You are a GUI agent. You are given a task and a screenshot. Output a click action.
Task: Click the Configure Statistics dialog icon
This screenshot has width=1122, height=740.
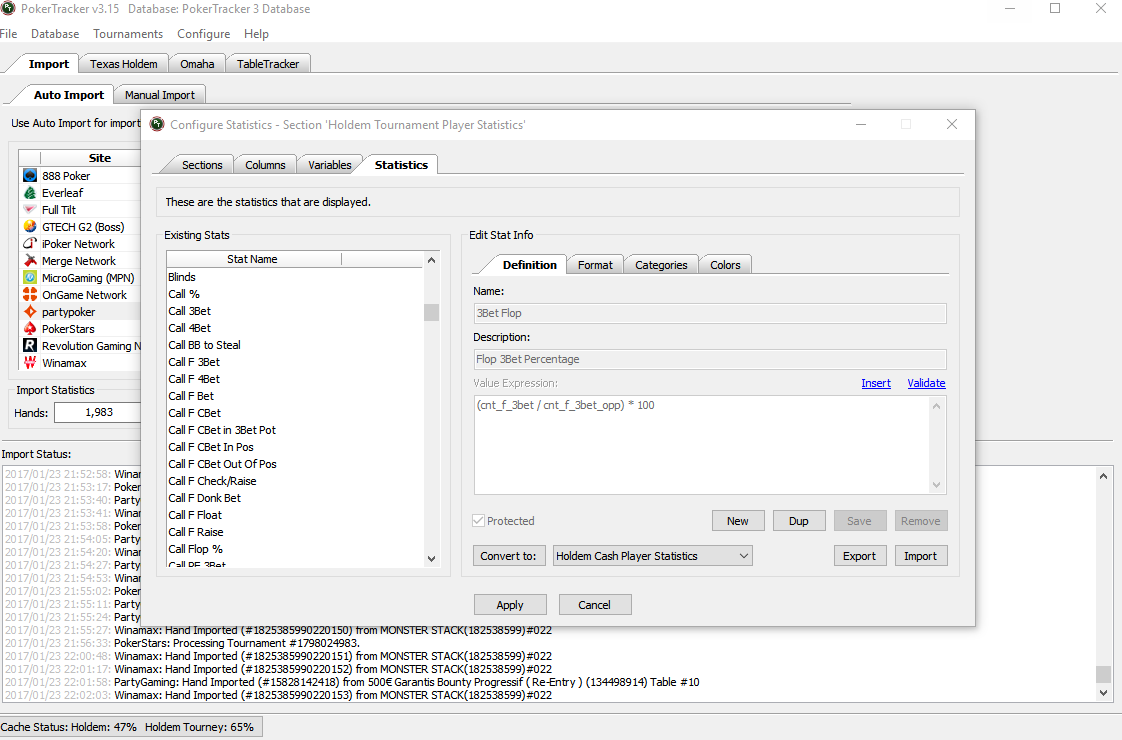157,125
